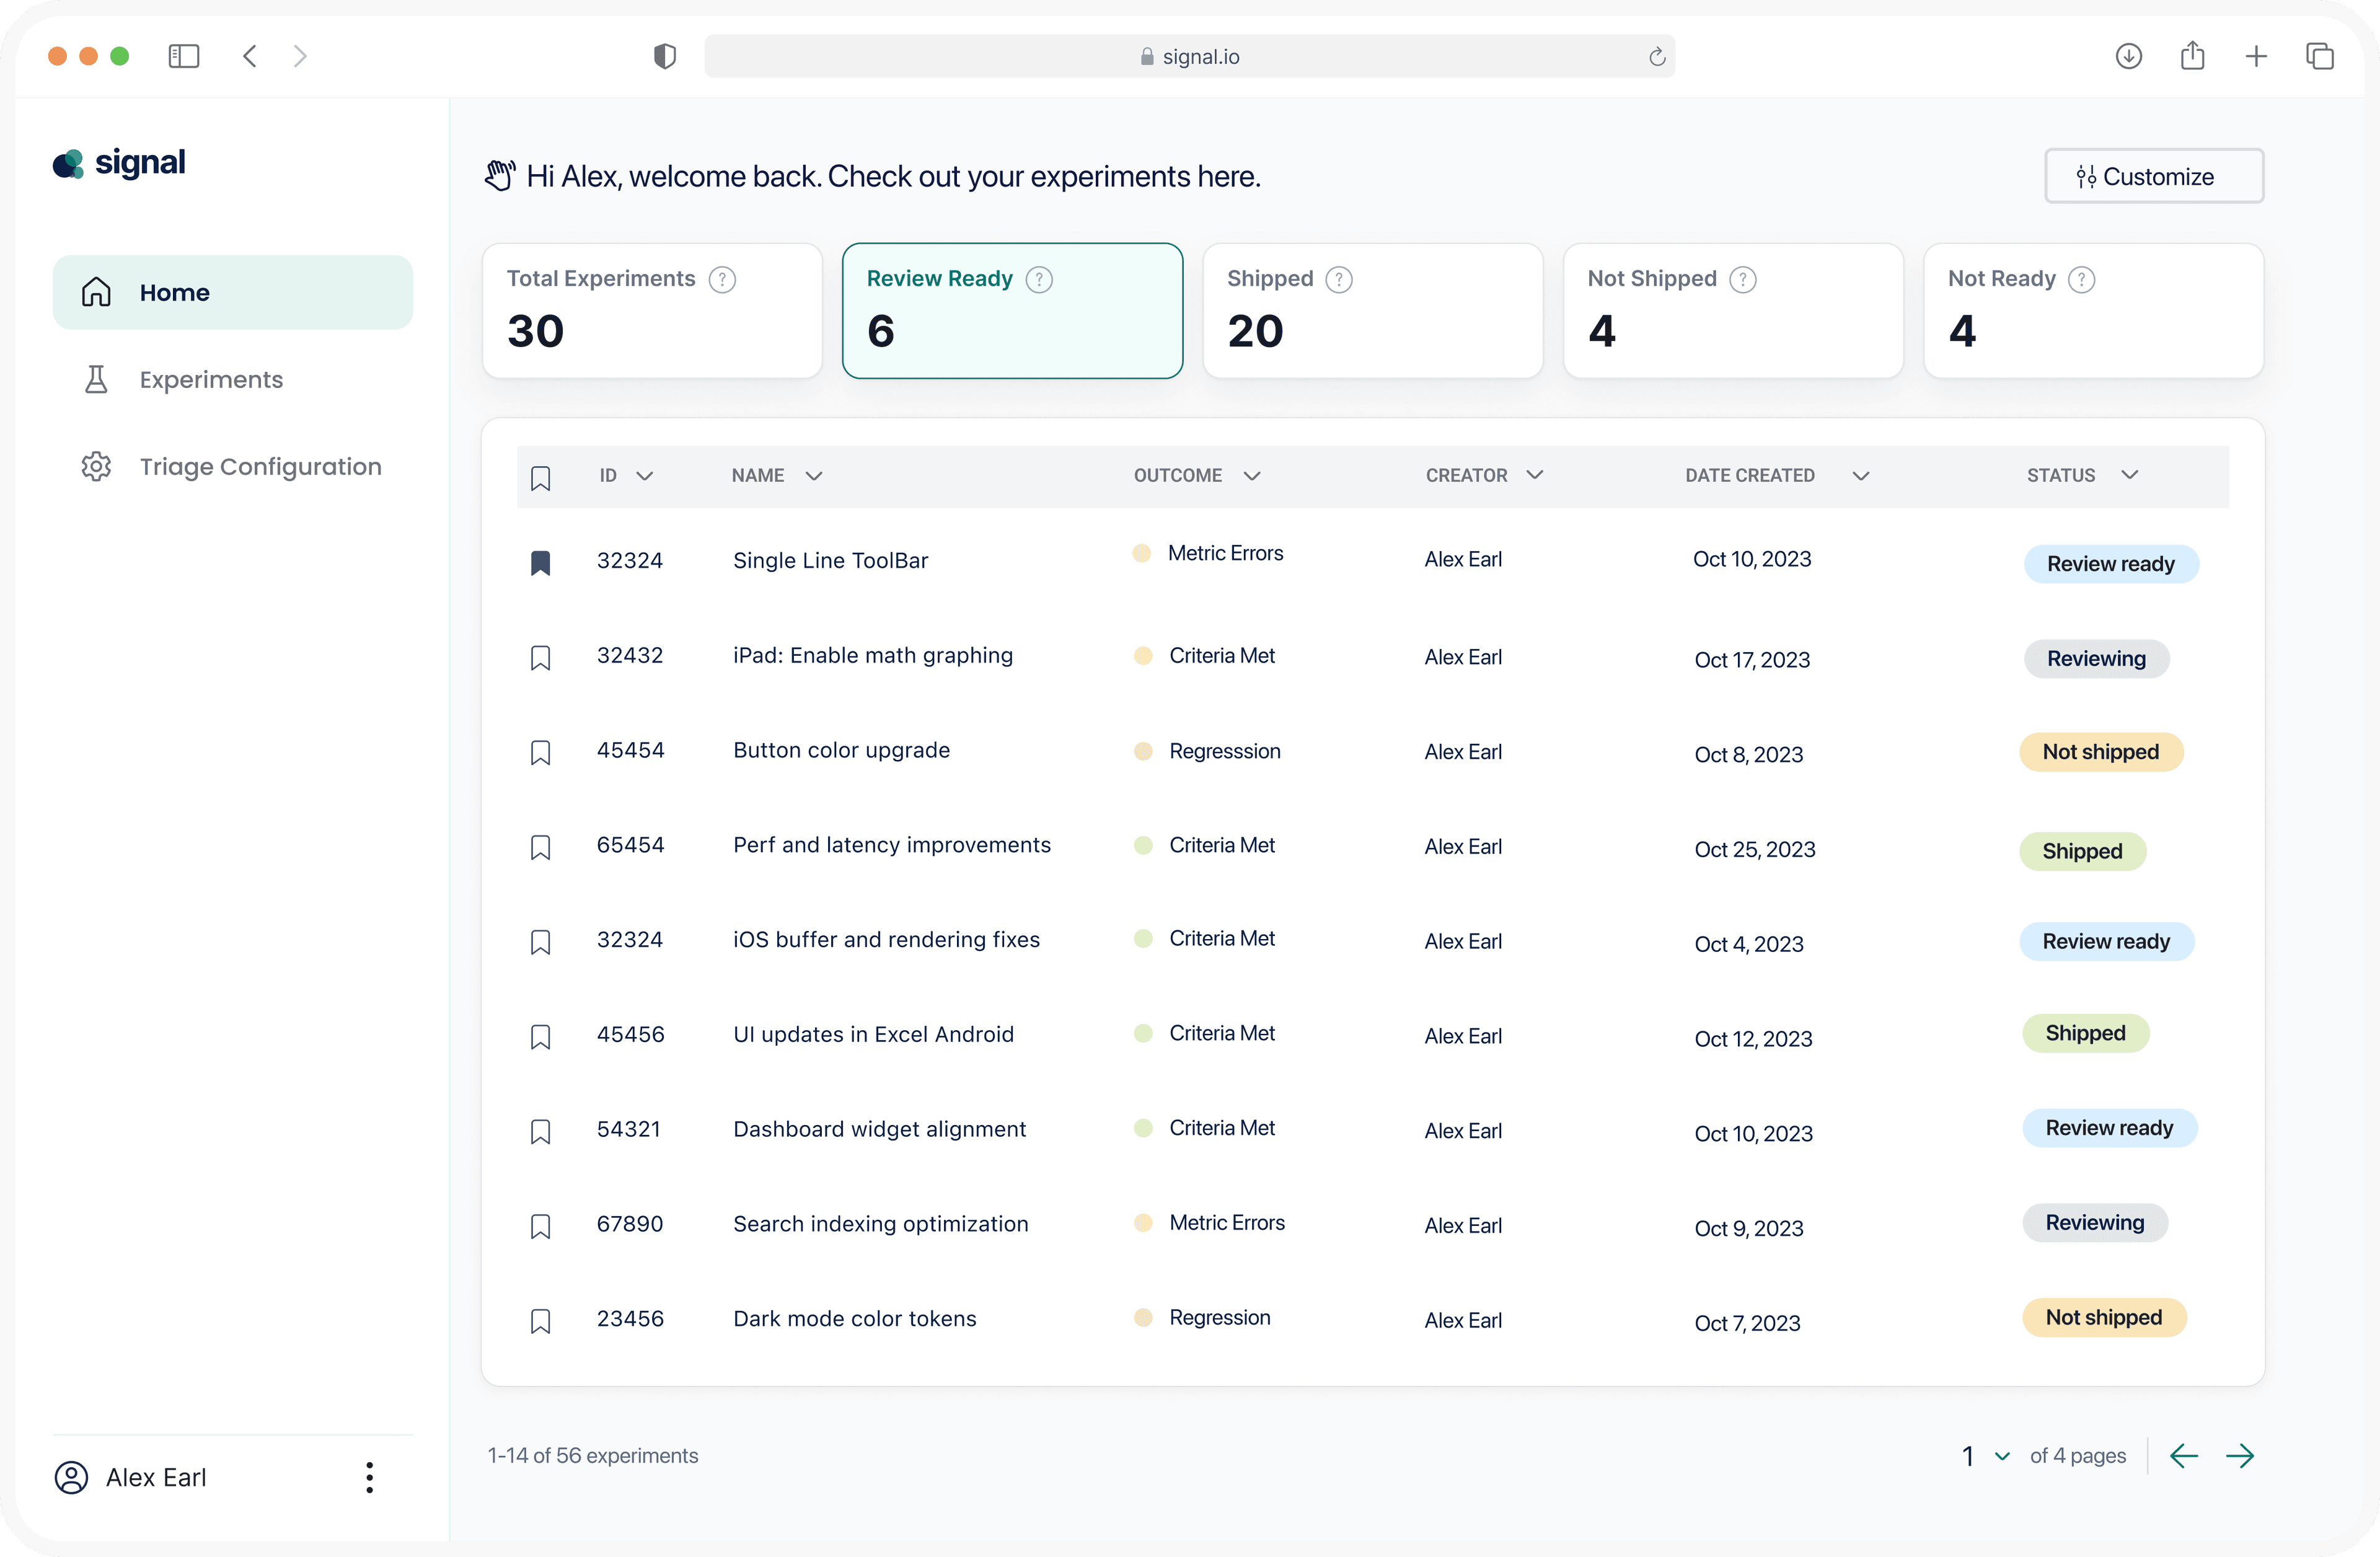Click Review ready badge on Dashboard widget row
This screenshot has width=2380, height=1557.
(x=2109, y=1128)
